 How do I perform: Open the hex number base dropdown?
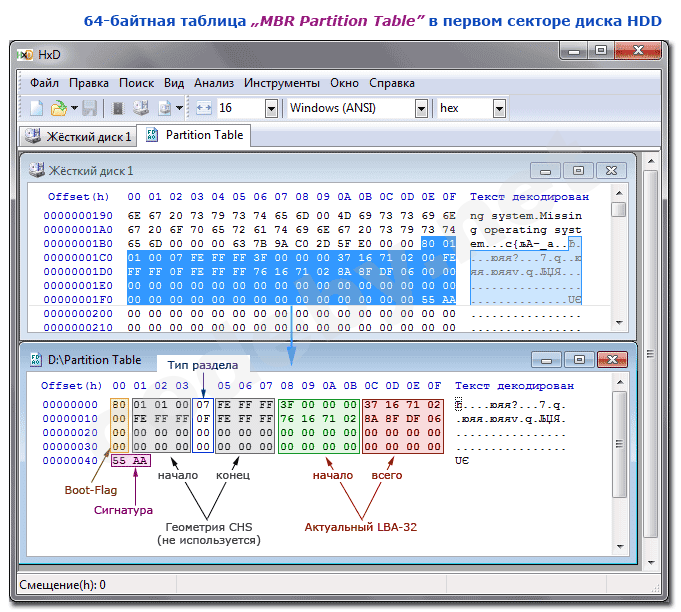[x=498, y=108]
